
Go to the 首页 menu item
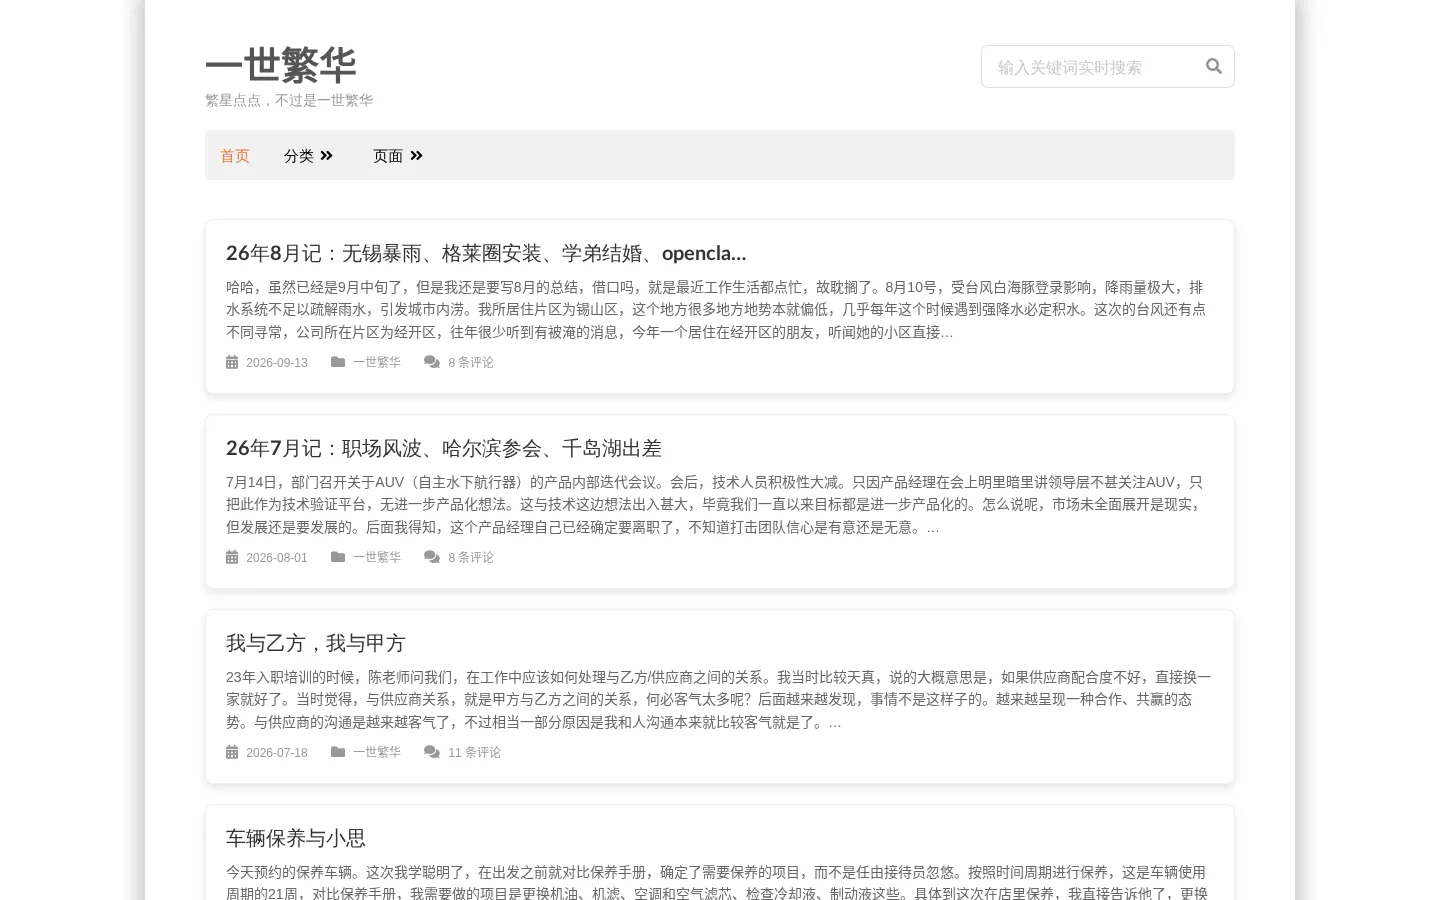point(235,156)
